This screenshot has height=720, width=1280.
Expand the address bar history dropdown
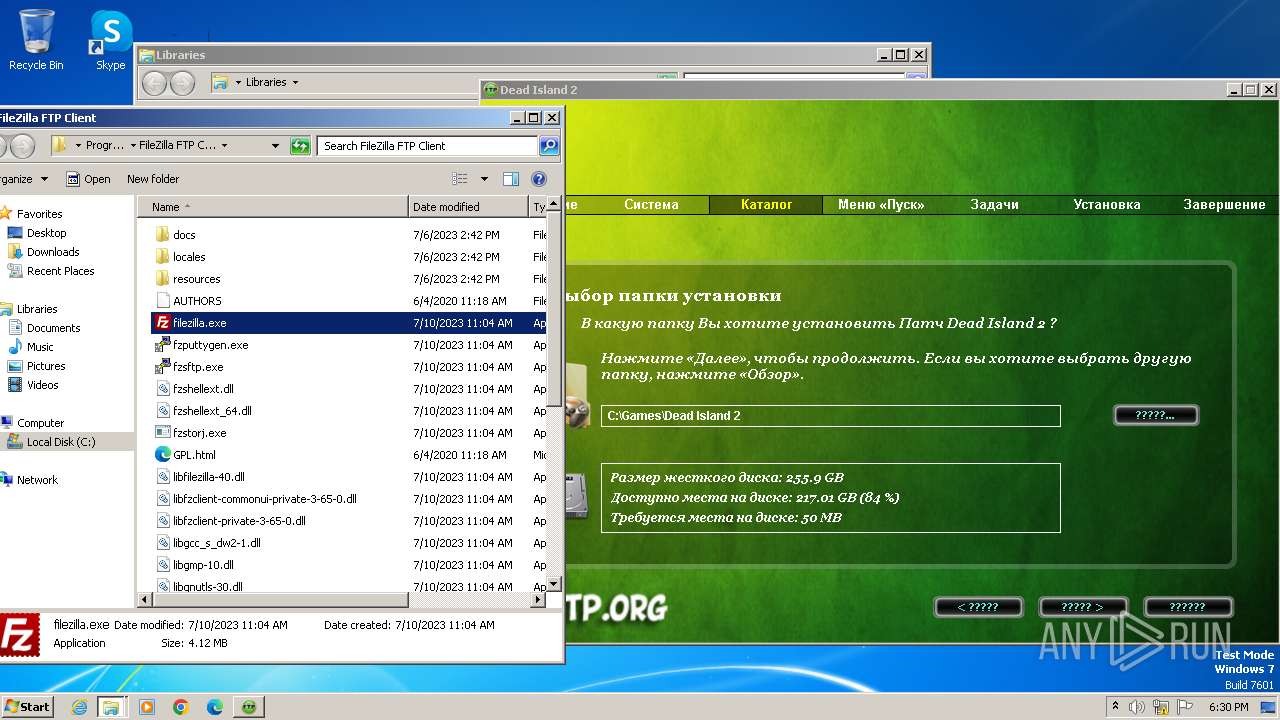point(276,146)
